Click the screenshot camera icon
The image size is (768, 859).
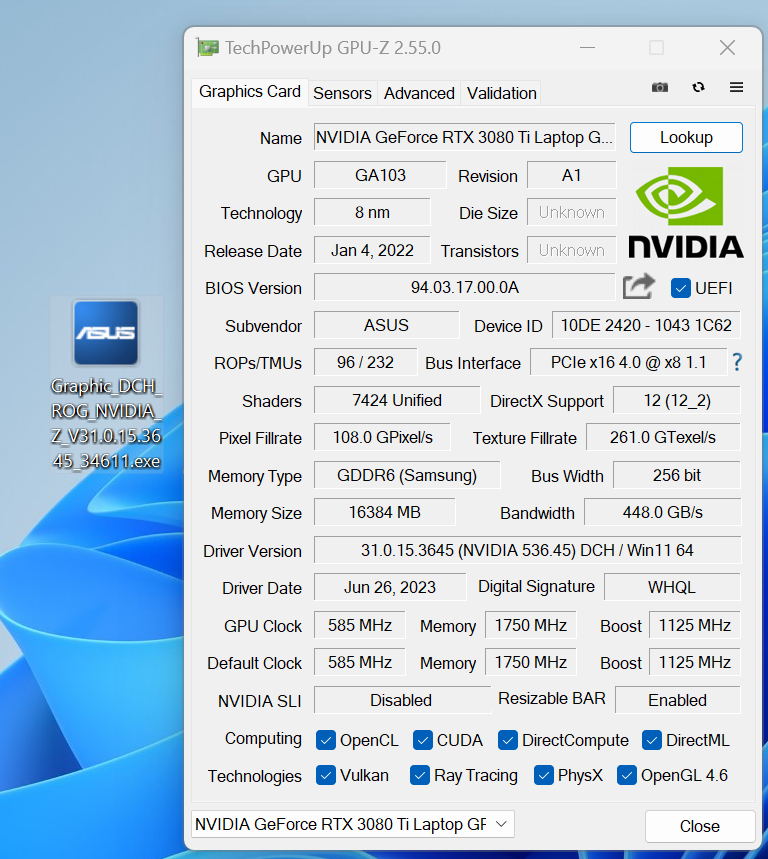[659, 88]
